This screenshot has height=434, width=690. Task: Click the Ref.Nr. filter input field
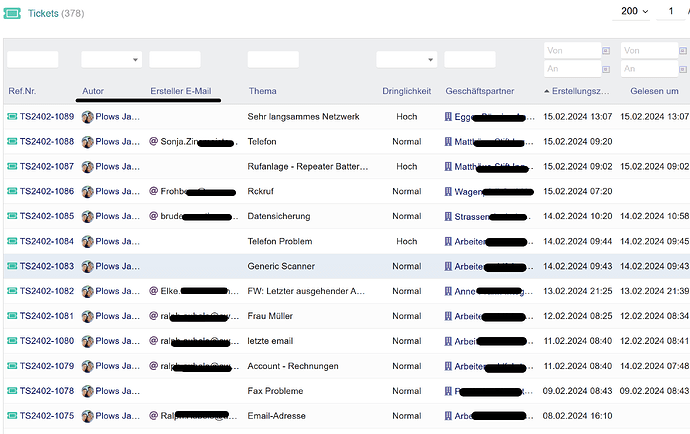33,60
